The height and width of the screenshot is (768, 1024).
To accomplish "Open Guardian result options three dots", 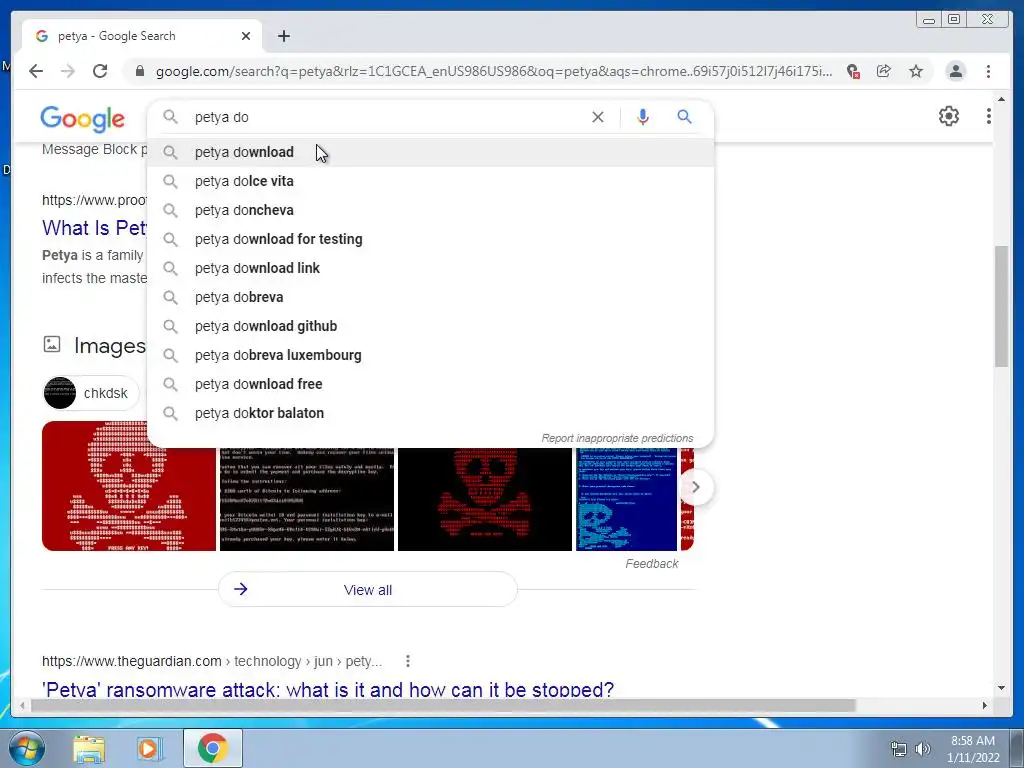I will 408,661.
